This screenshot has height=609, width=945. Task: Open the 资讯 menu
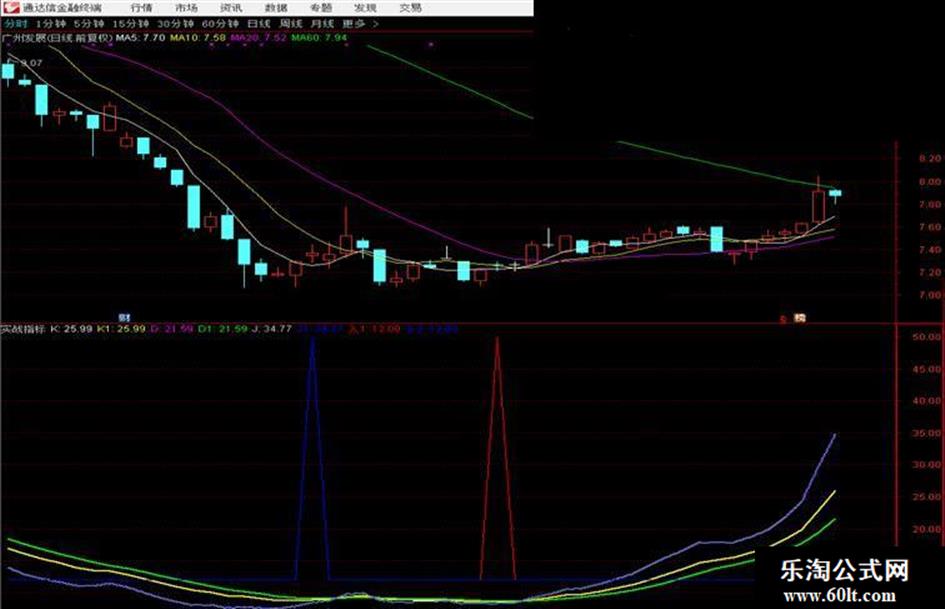point(231,8)
